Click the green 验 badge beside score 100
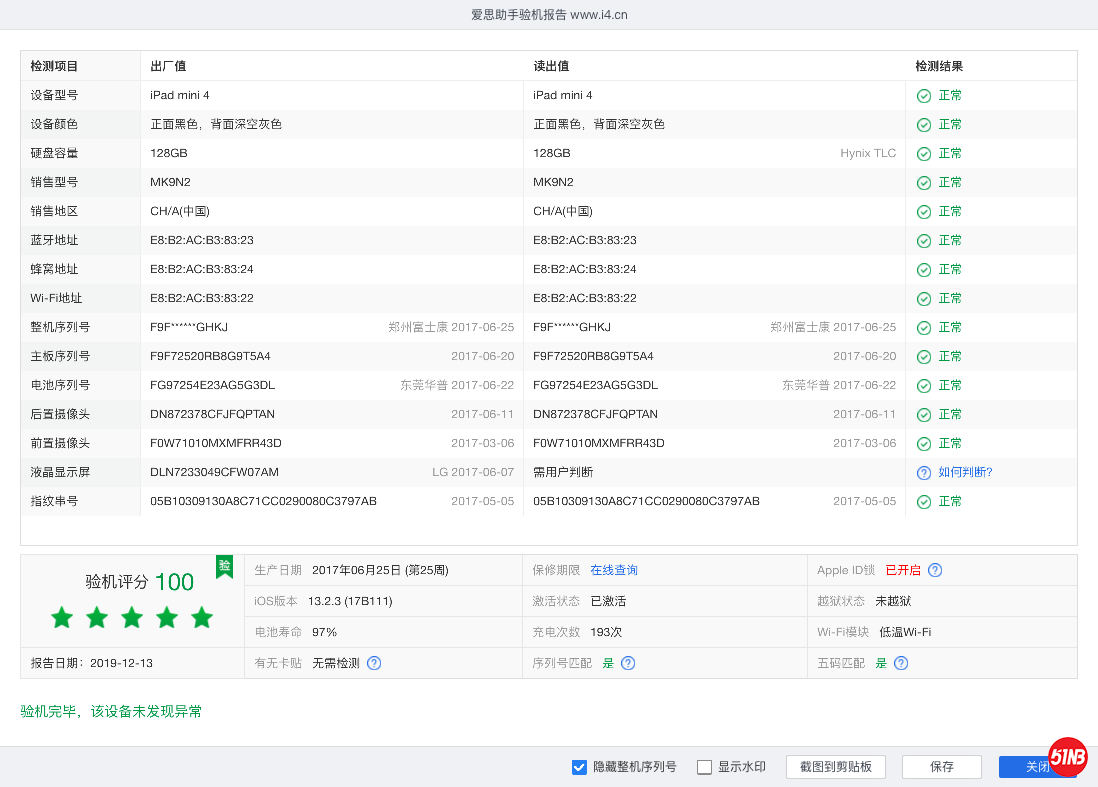Screen dimensions: 1098x787 [224, 567]
